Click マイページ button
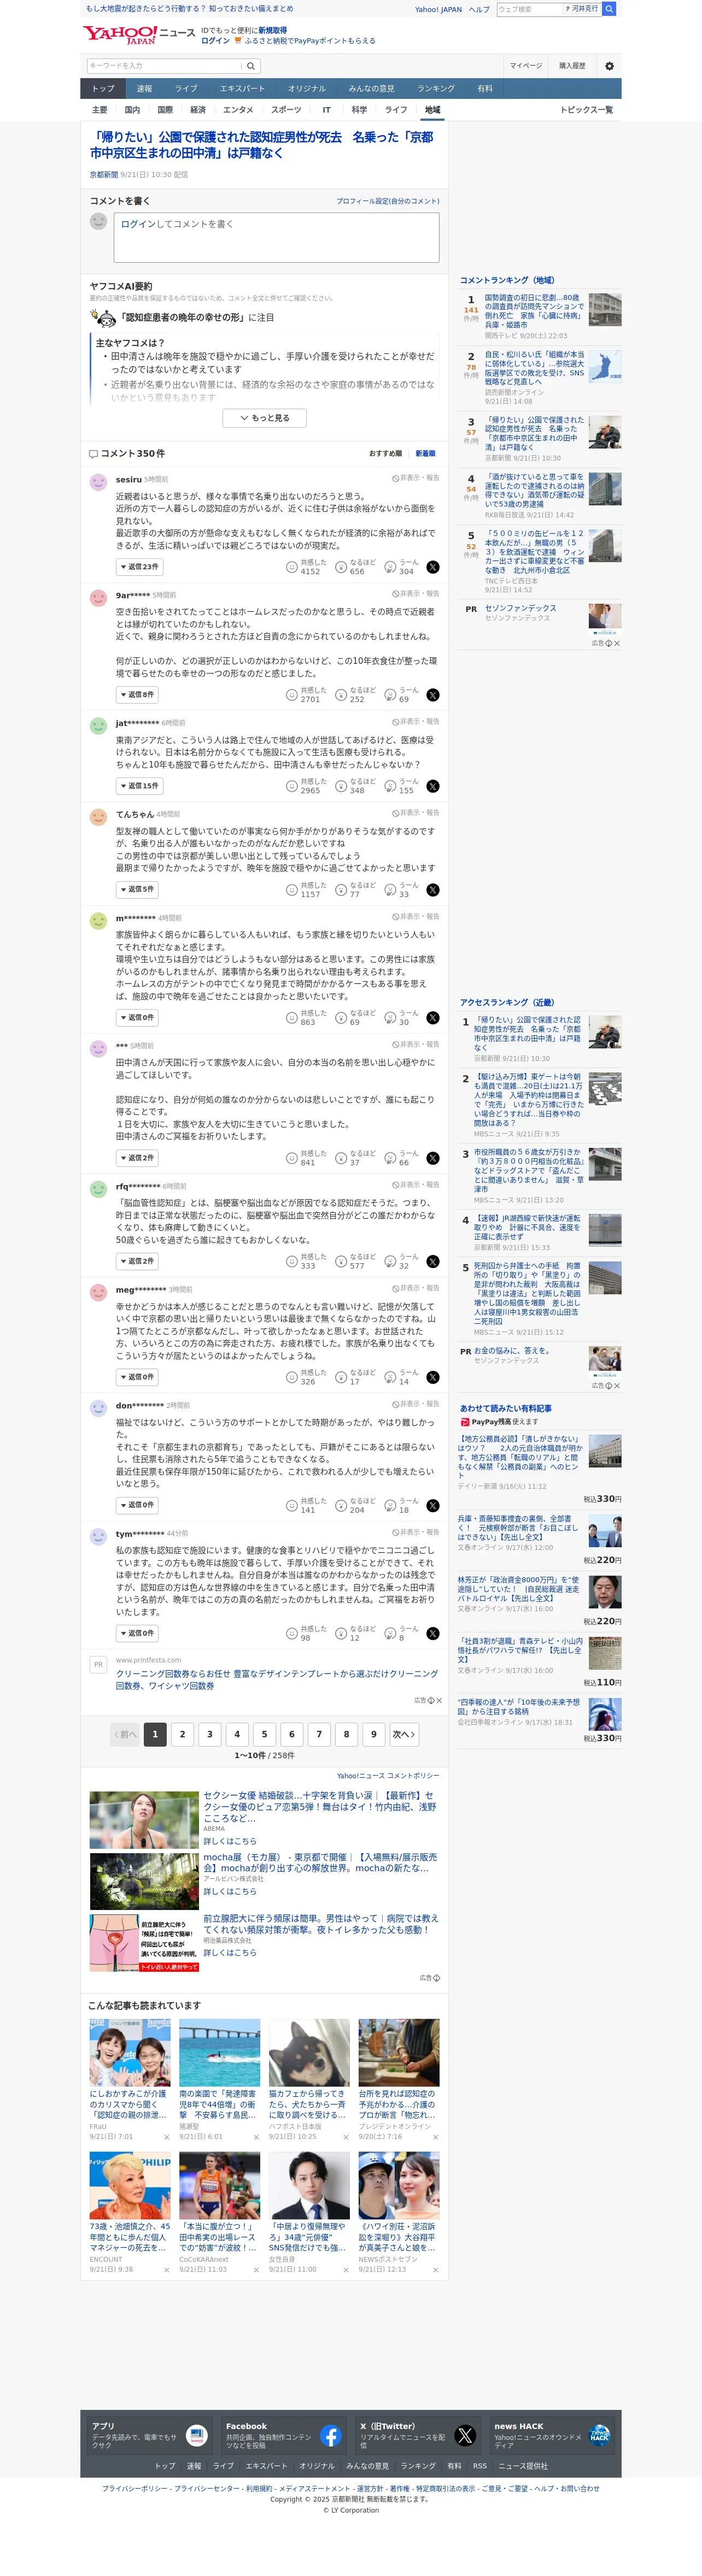 [526, 66]
